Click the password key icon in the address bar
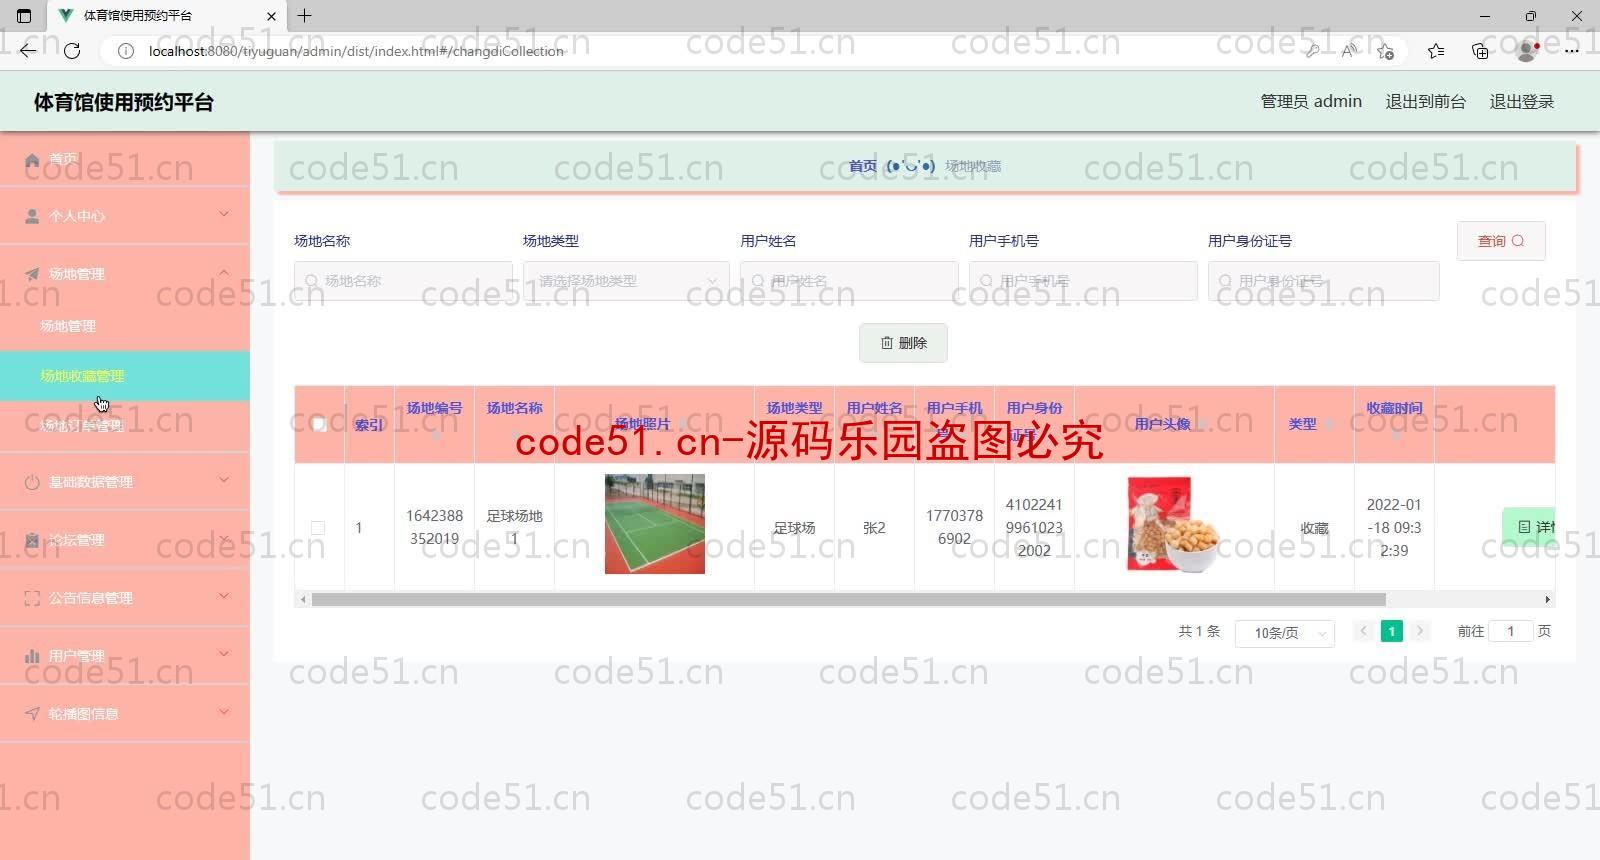The width and height of the screenshot is (1600, 860). (1312, 51)
